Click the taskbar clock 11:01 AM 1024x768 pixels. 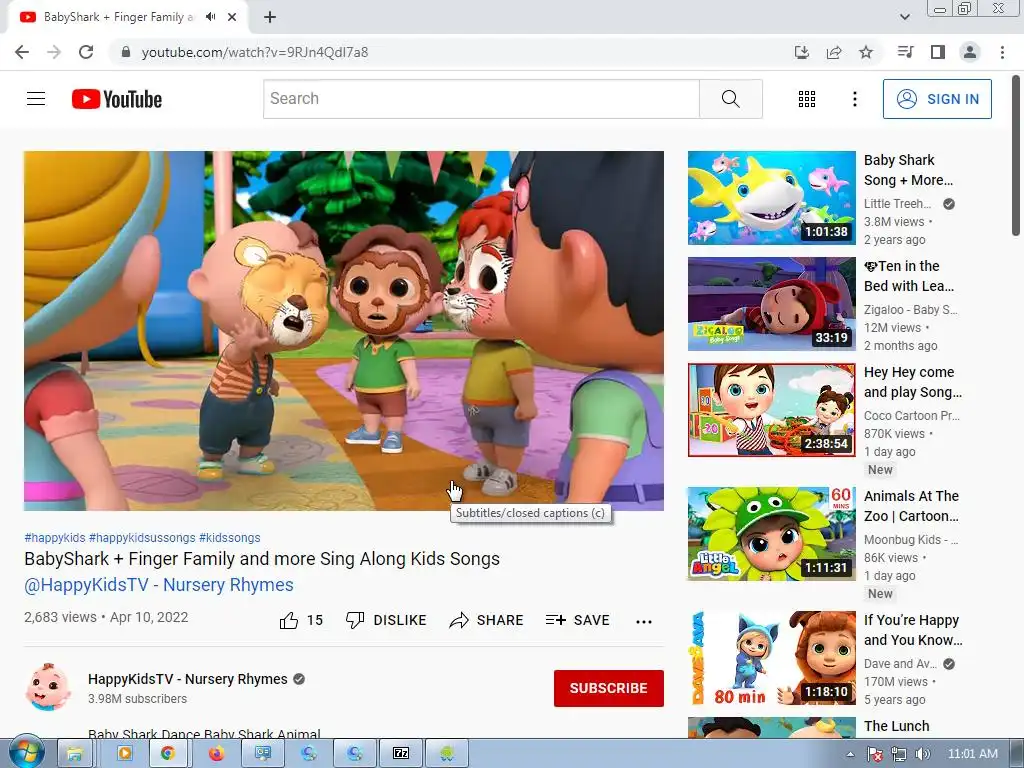972,754
